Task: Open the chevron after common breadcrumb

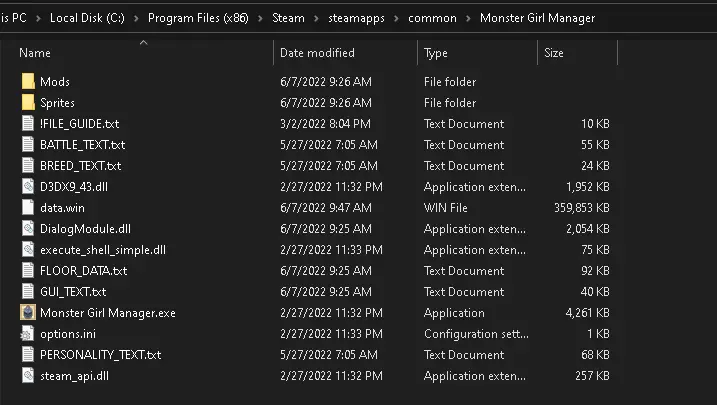Action: click(468, 18)
